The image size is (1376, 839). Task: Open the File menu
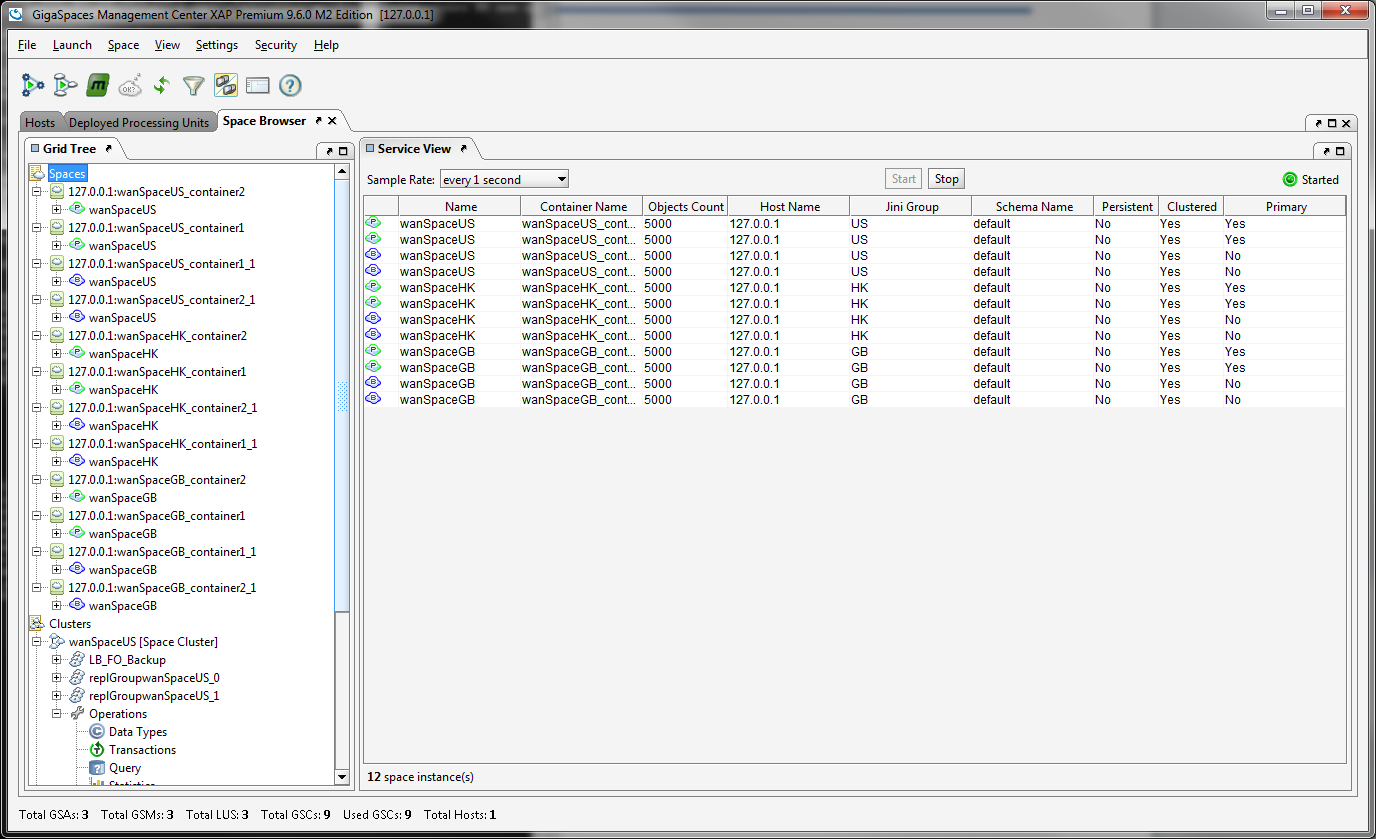point(27,45)
